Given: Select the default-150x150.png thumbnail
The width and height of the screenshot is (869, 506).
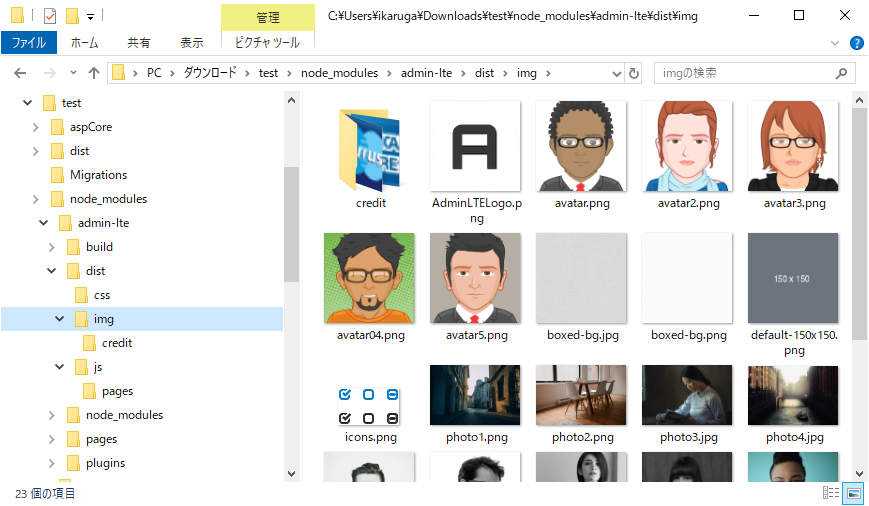Looking at the screenshot, I should pos(793,278).
